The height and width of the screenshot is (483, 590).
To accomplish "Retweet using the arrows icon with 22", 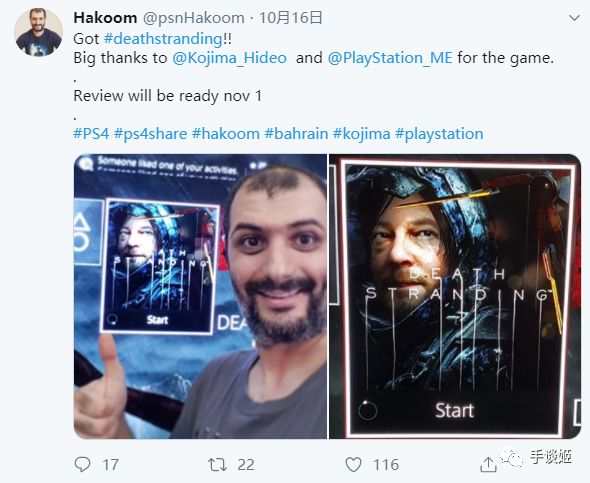I will 218,465.
